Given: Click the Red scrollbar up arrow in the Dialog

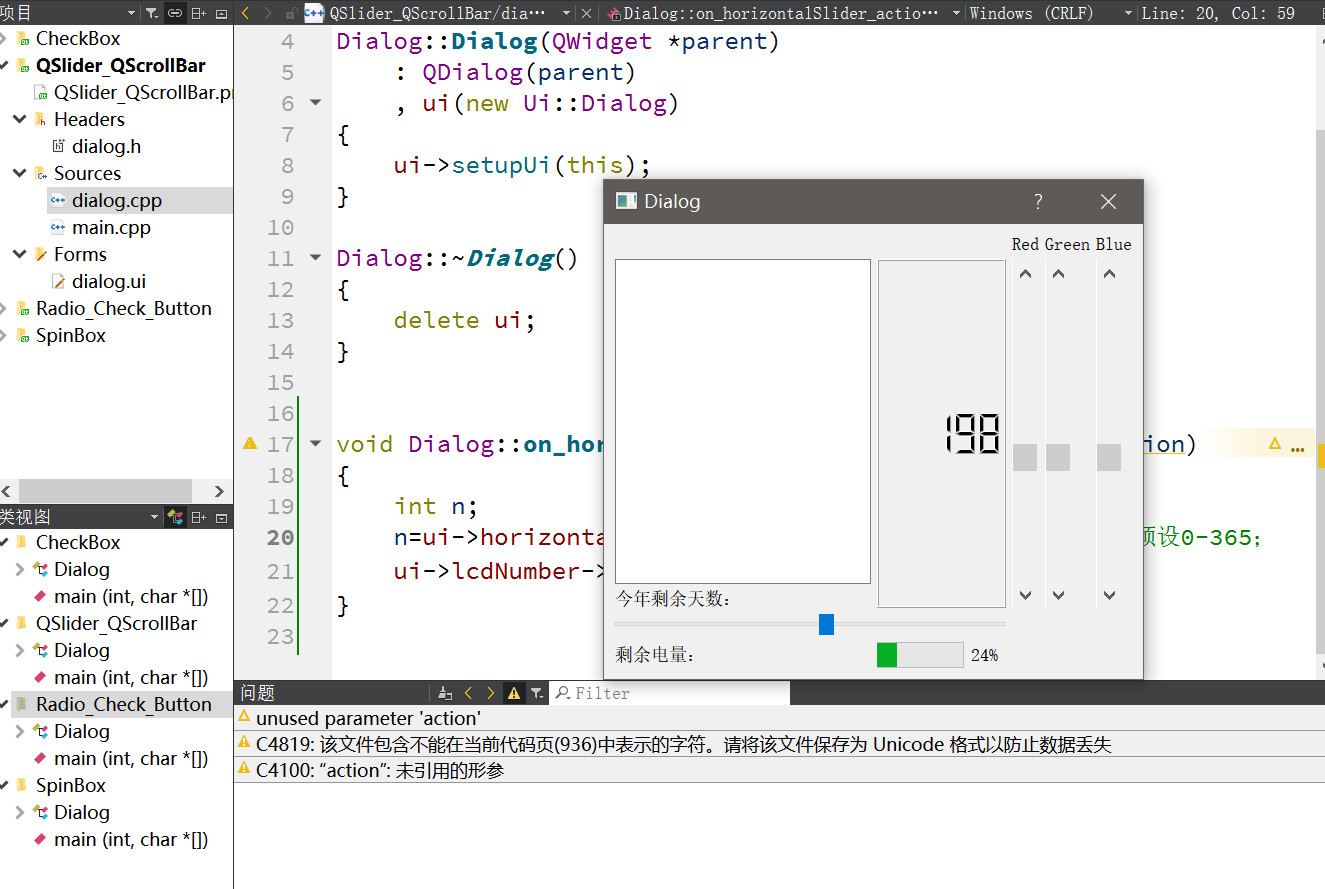Looking at the screenshot, I should click(1023, 272).
